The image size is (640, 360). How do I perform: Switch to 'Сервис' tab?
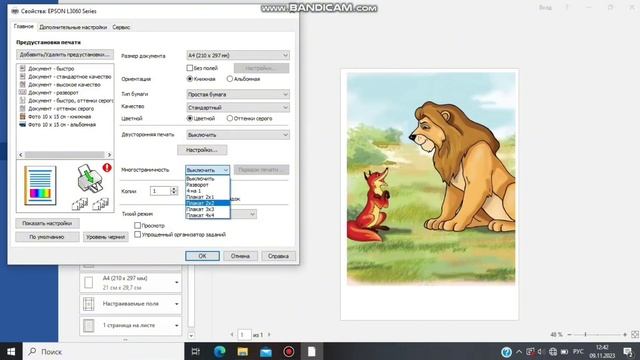[x=121, y=27]
